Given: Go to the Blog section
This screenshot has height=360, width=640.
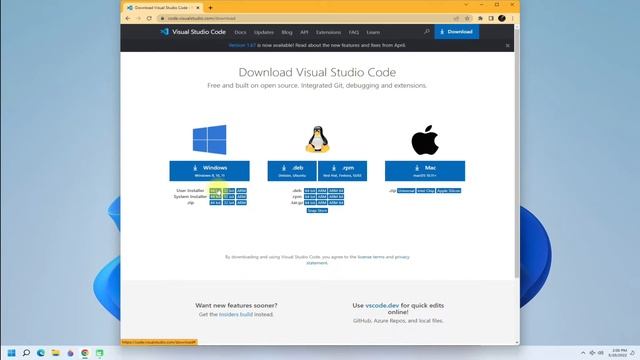Looking at the screenshot, I should click(x=287, y=32).
